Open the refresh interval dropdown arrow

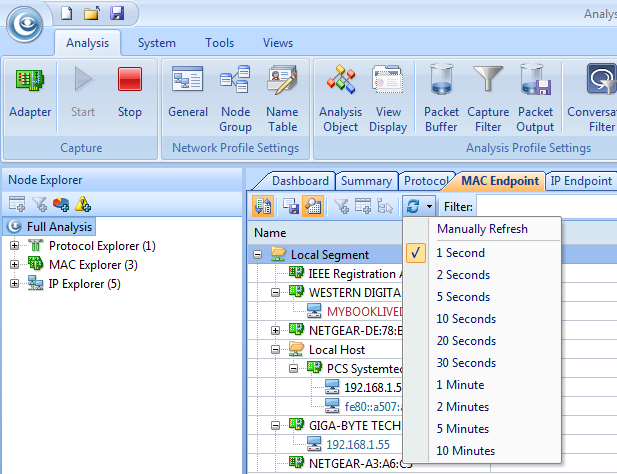tap(429, 206)
